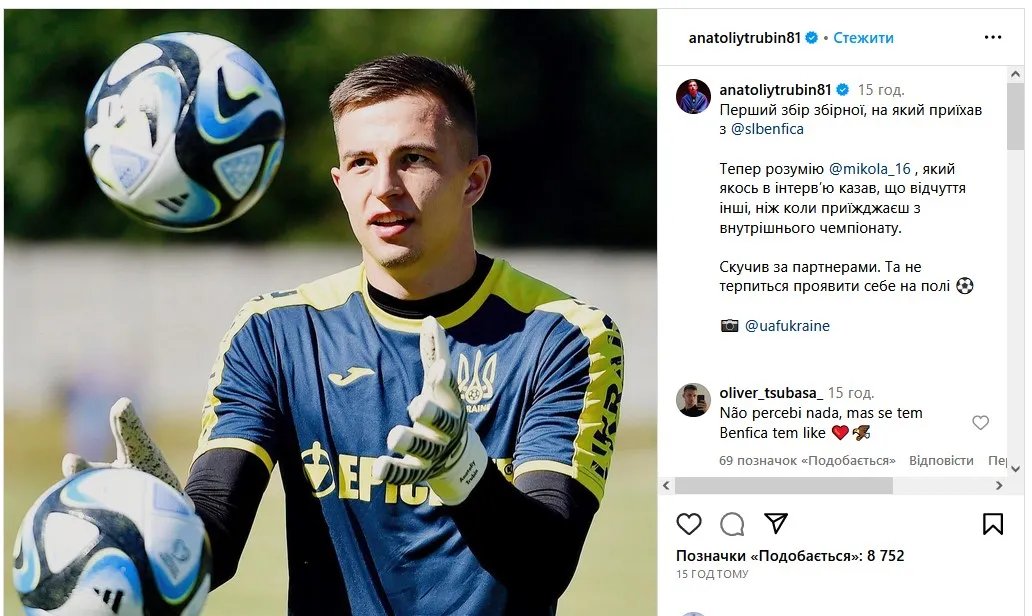1032x616 pixels.
Task: Click the horizontal scrollbar right arrow
Action: (999, 486)
